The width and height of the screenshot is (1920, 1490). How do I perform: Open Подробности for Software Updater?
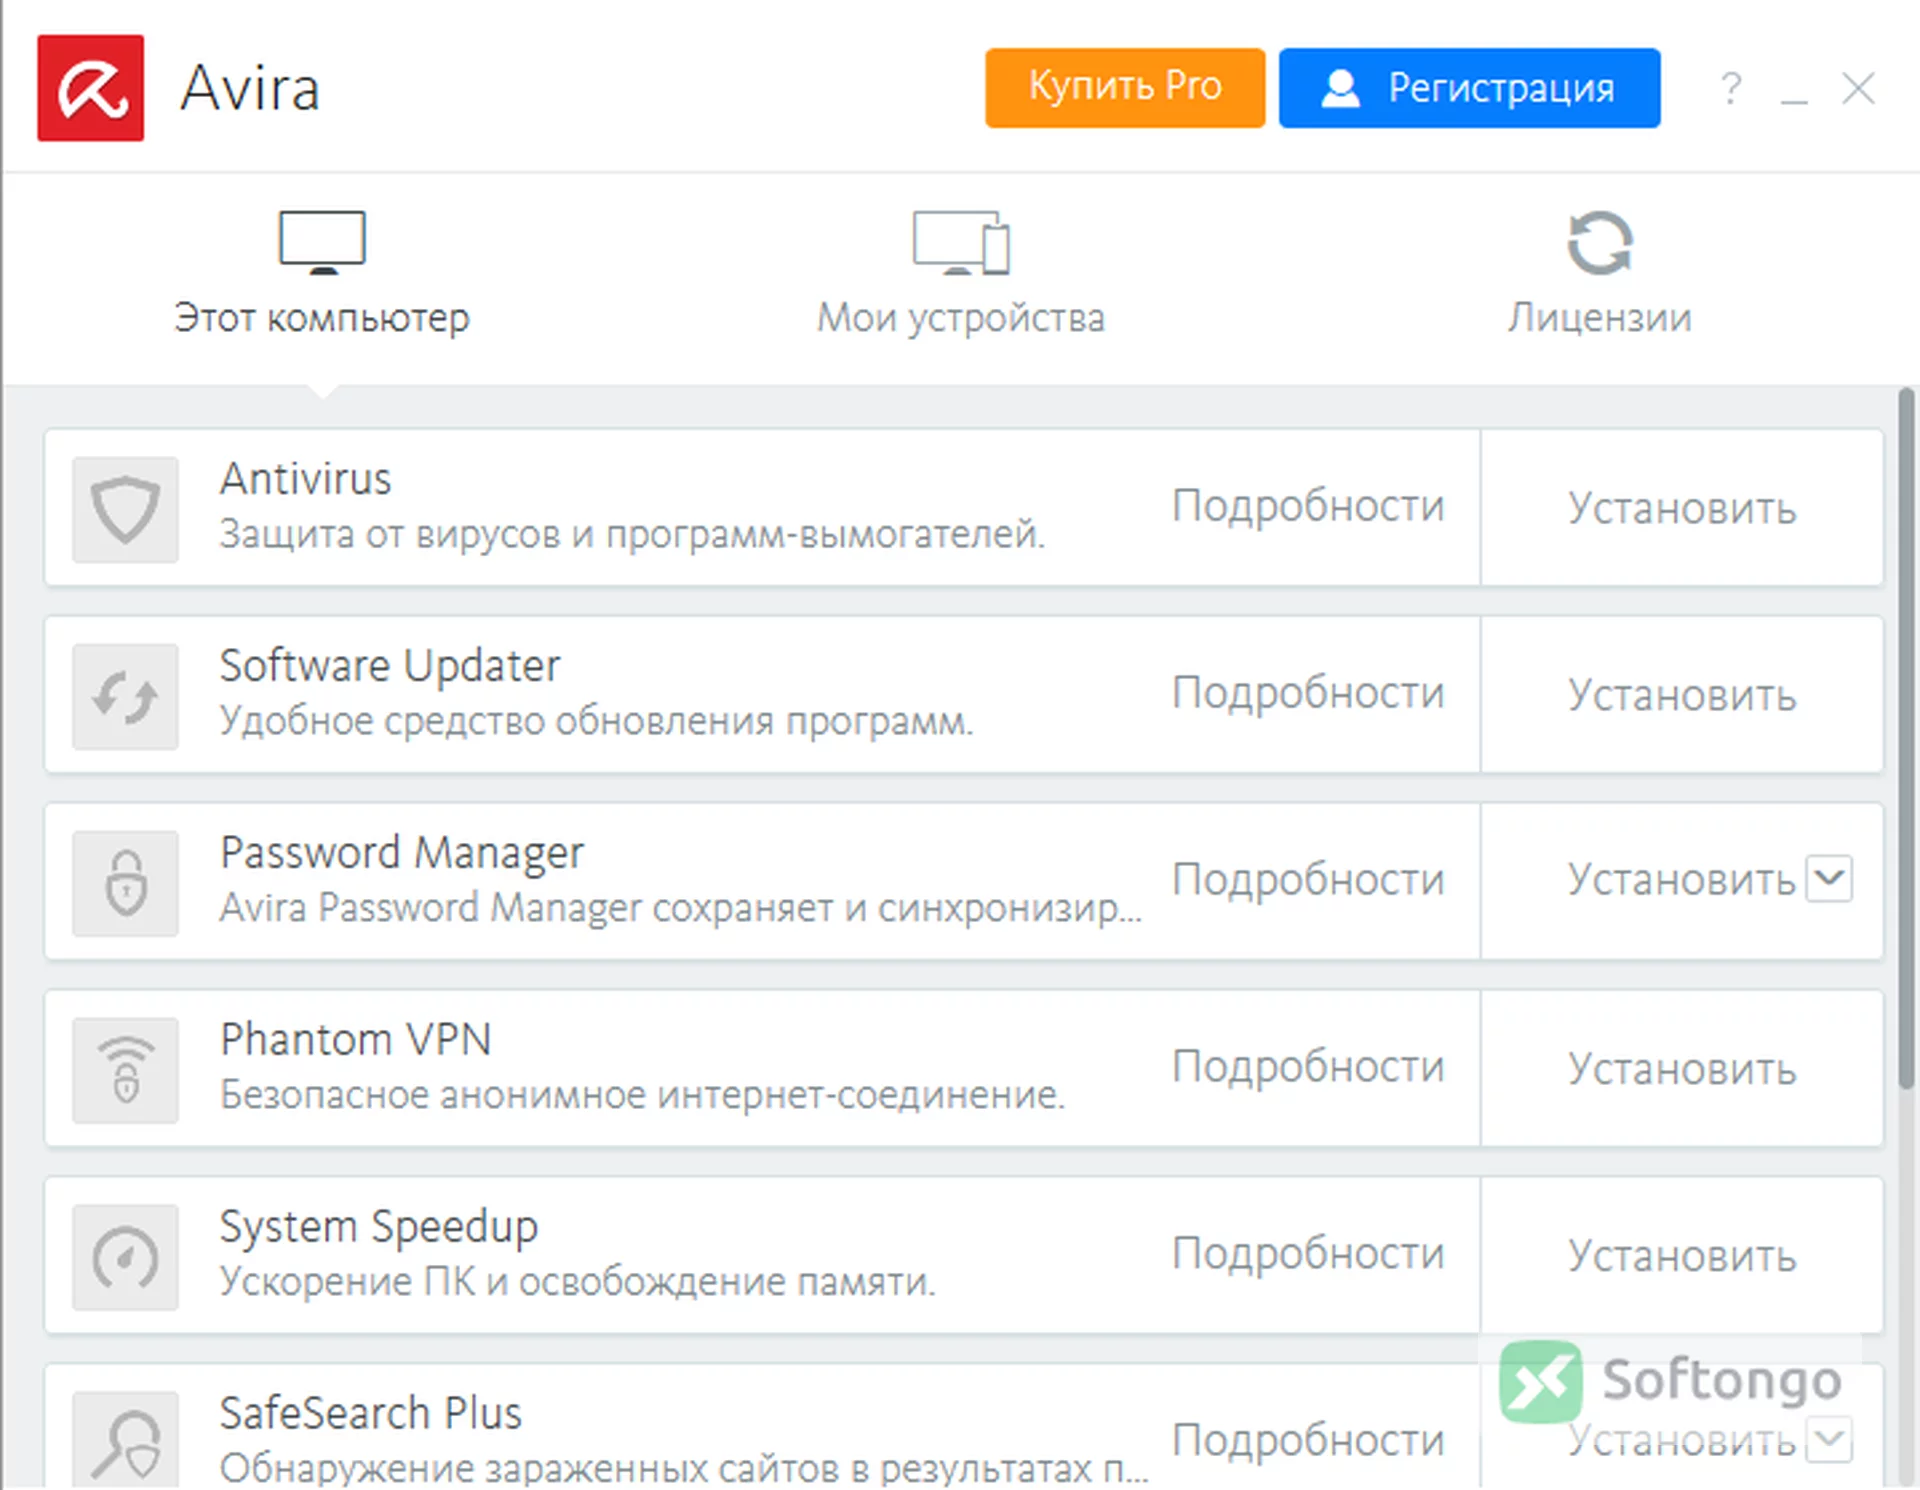click(x=1308, y=693)
